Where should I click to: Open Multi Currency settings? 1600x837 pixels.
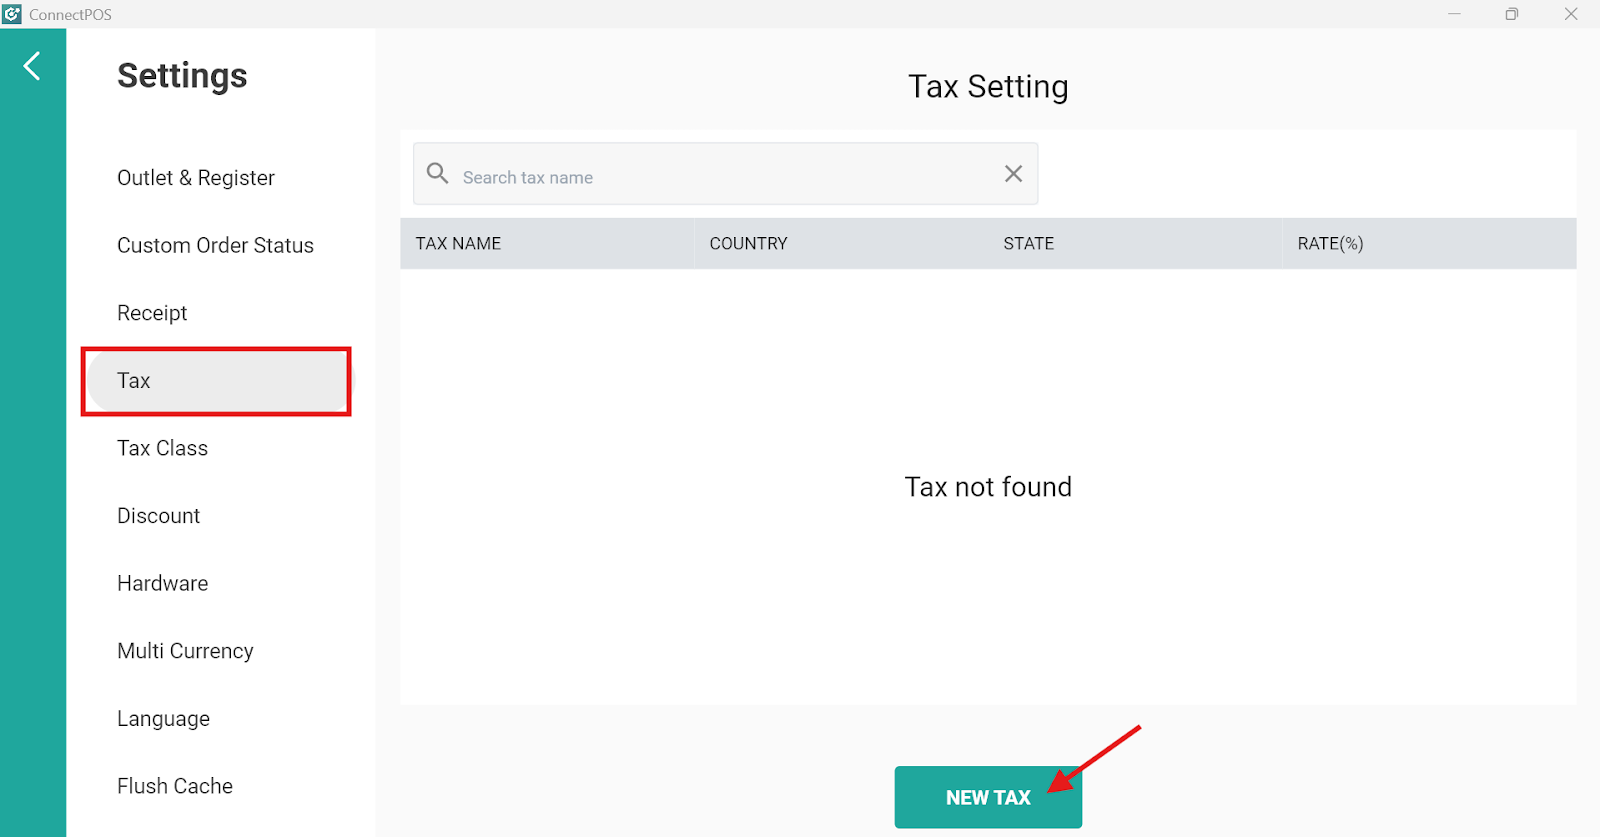pyautogui.click(x=185, y=651)
